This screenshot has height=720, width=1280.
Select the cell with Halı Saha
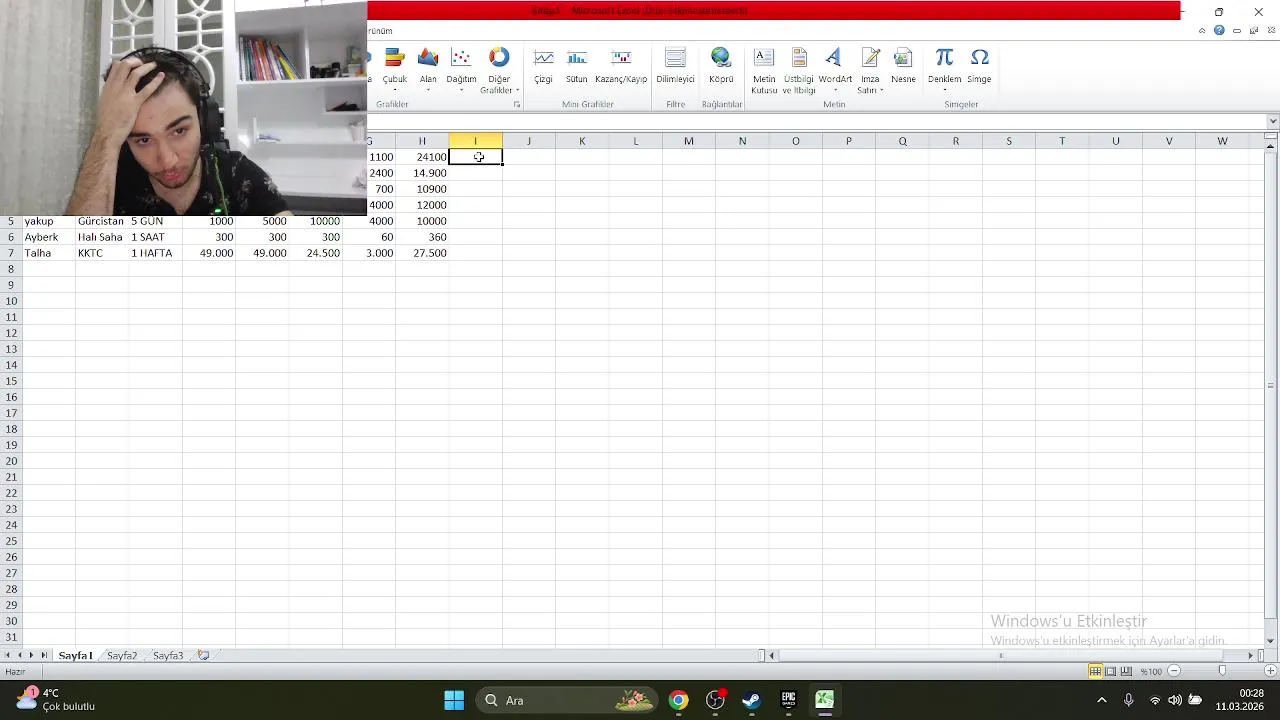102,237
